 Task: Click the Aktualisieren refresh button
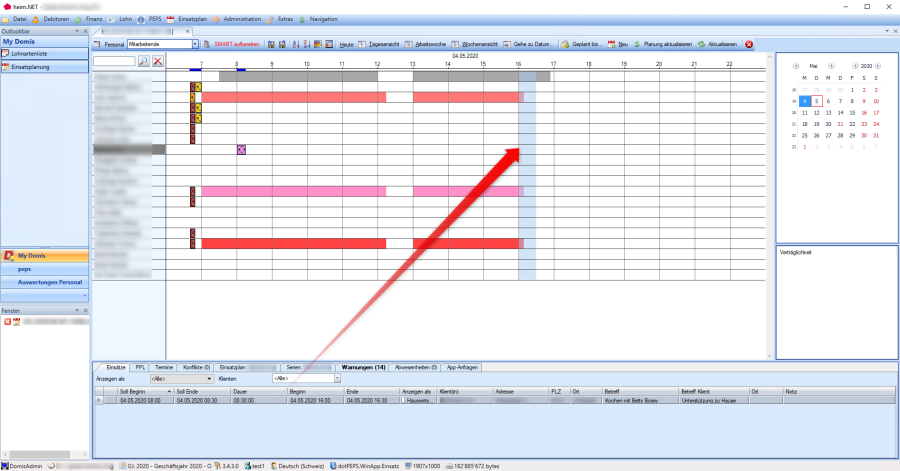pos(717,44)
